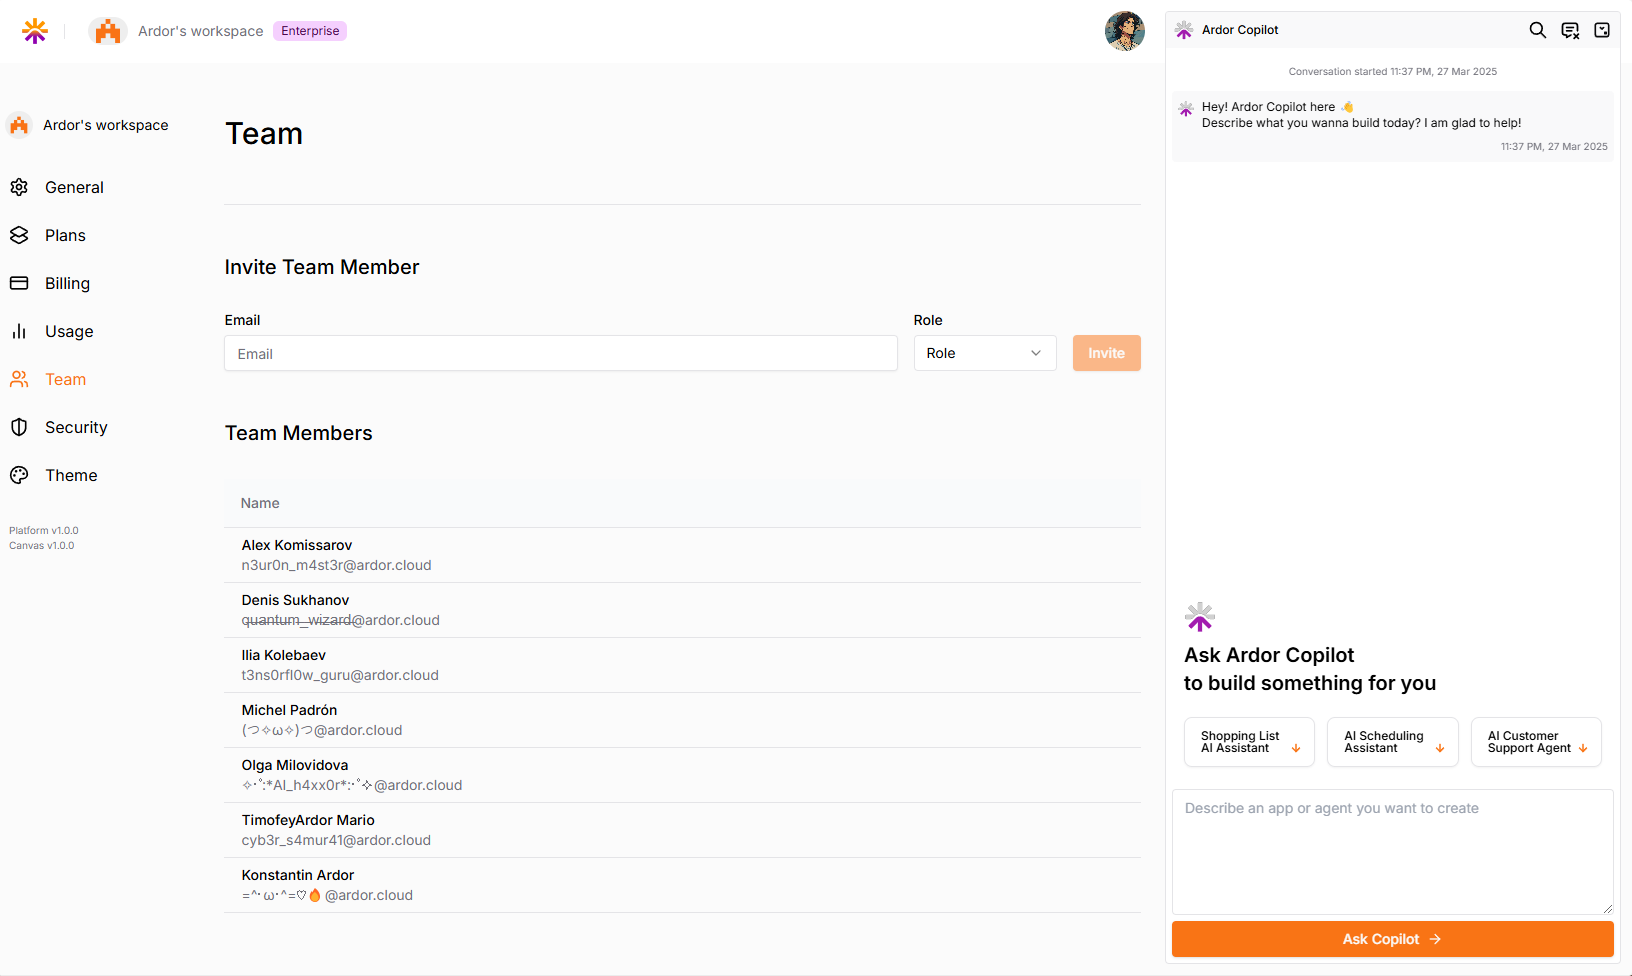Click the sidebar workspace avatar icon
This screenshot has width=1632, height=976.
point(19,125)
